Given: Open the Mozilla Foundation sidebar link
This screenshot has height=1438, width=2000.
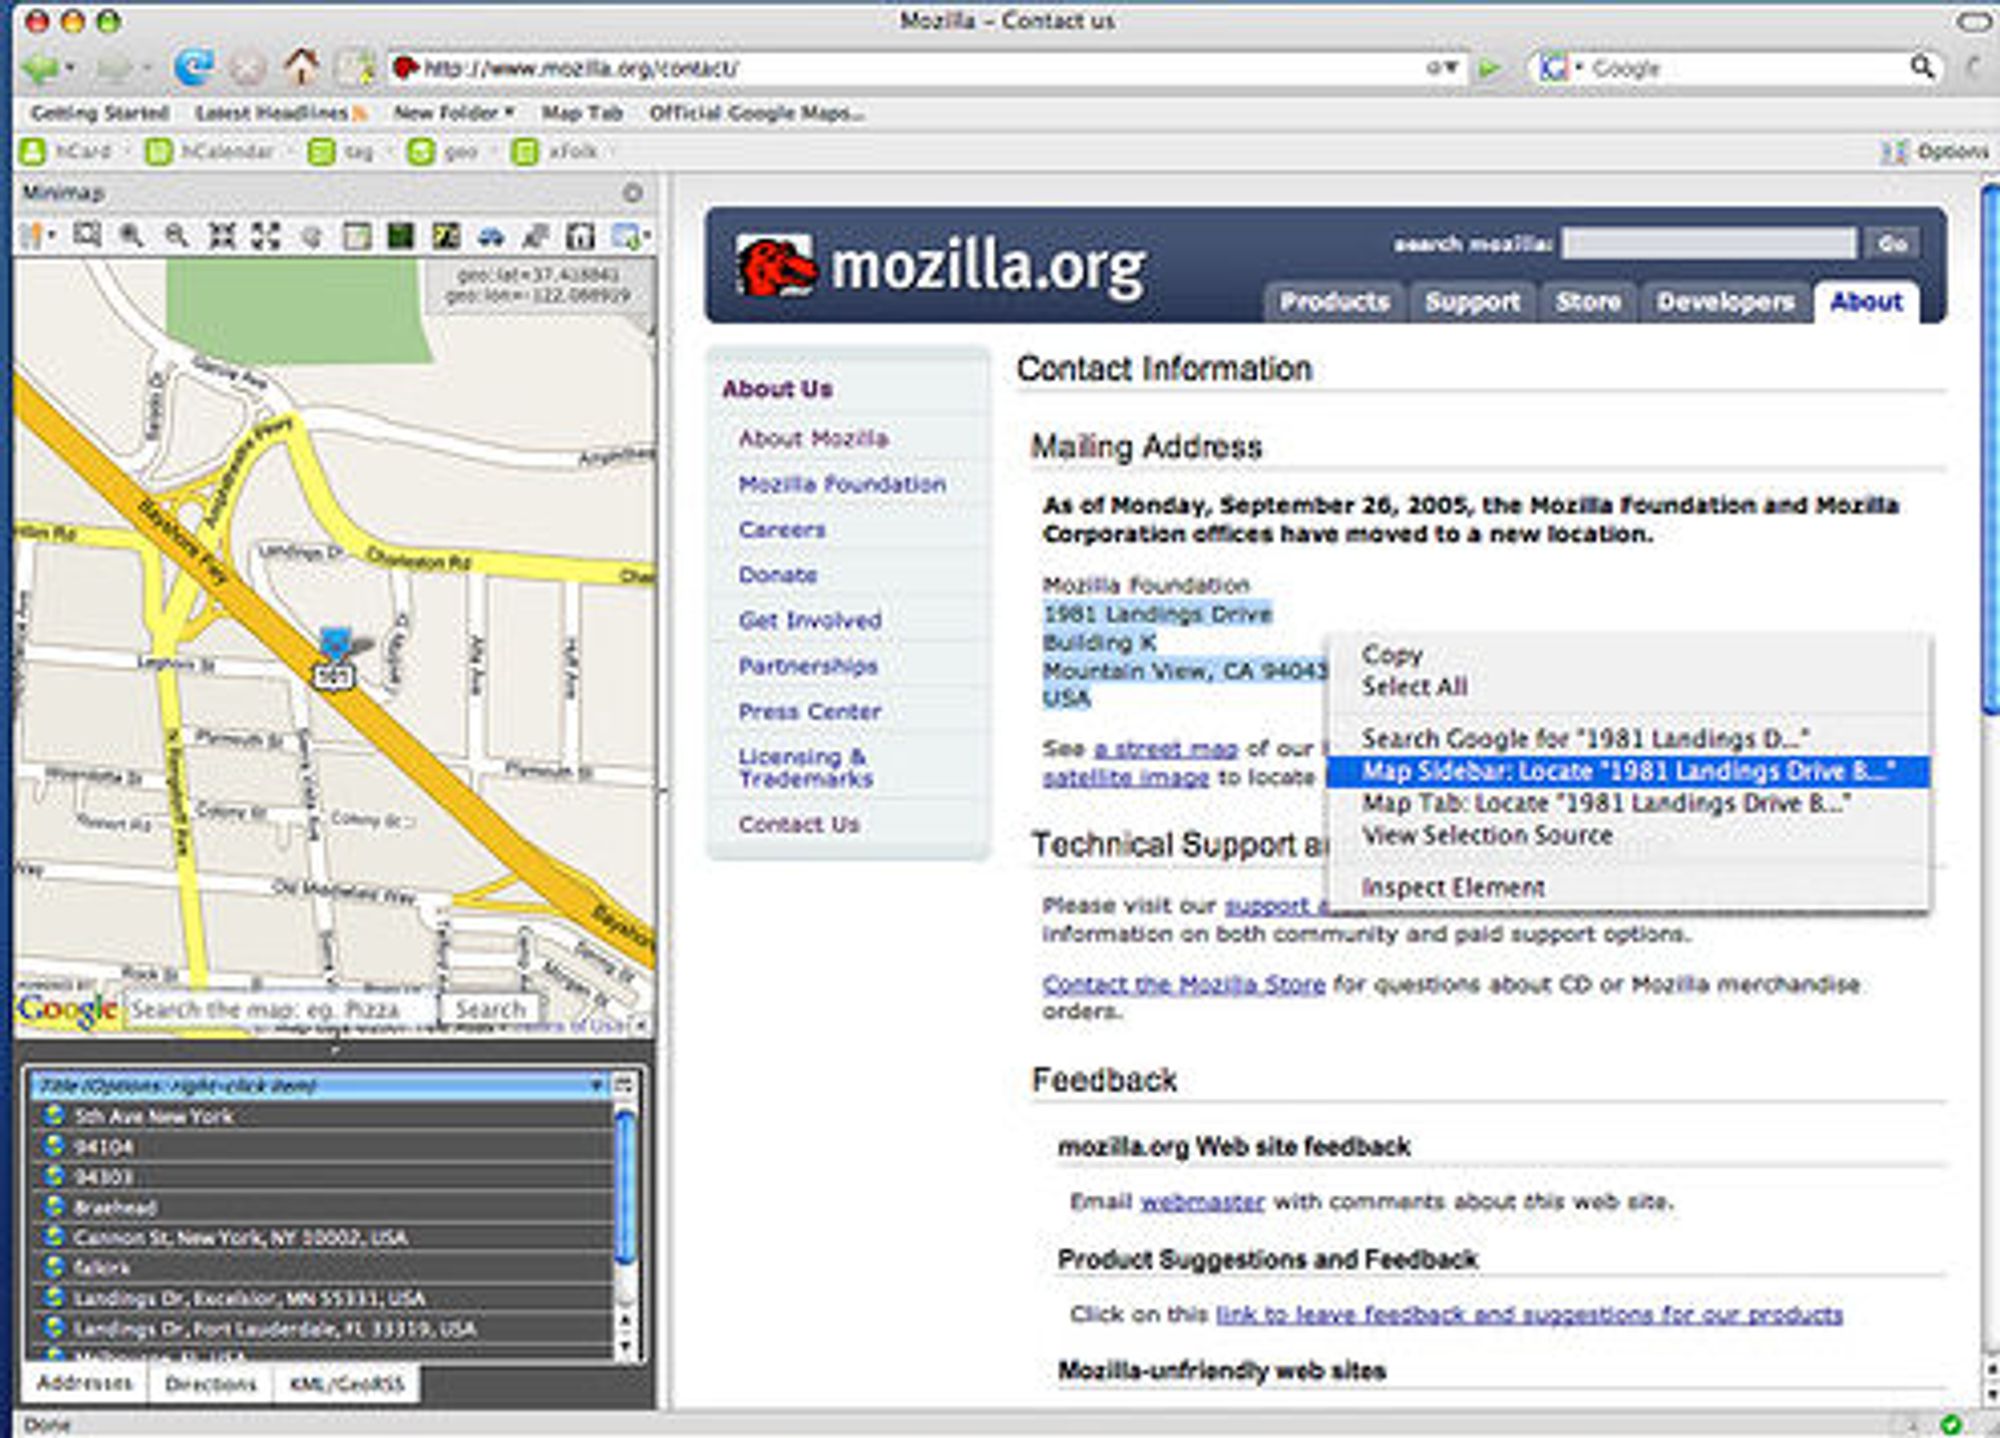Looking at the screenshot, I should [x=842, y=484].
